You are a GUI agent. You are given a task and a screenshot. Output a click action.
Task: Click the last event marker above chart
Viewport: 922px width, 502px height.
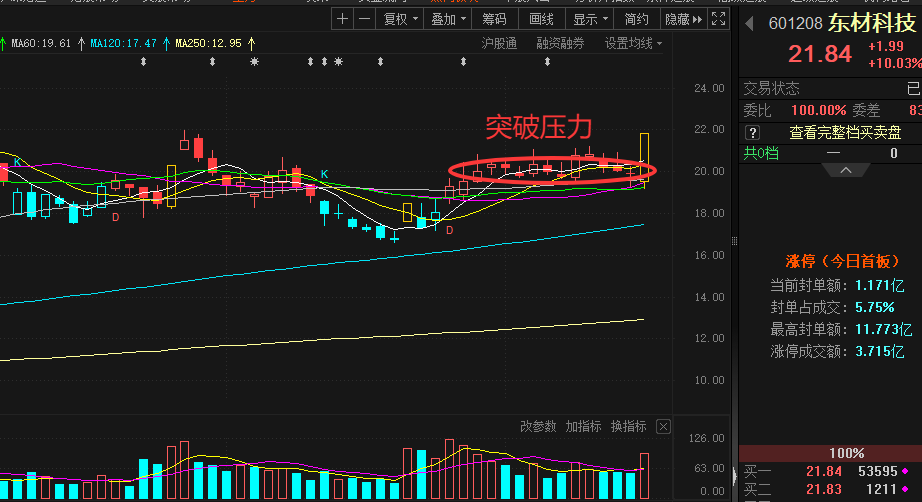547,61
